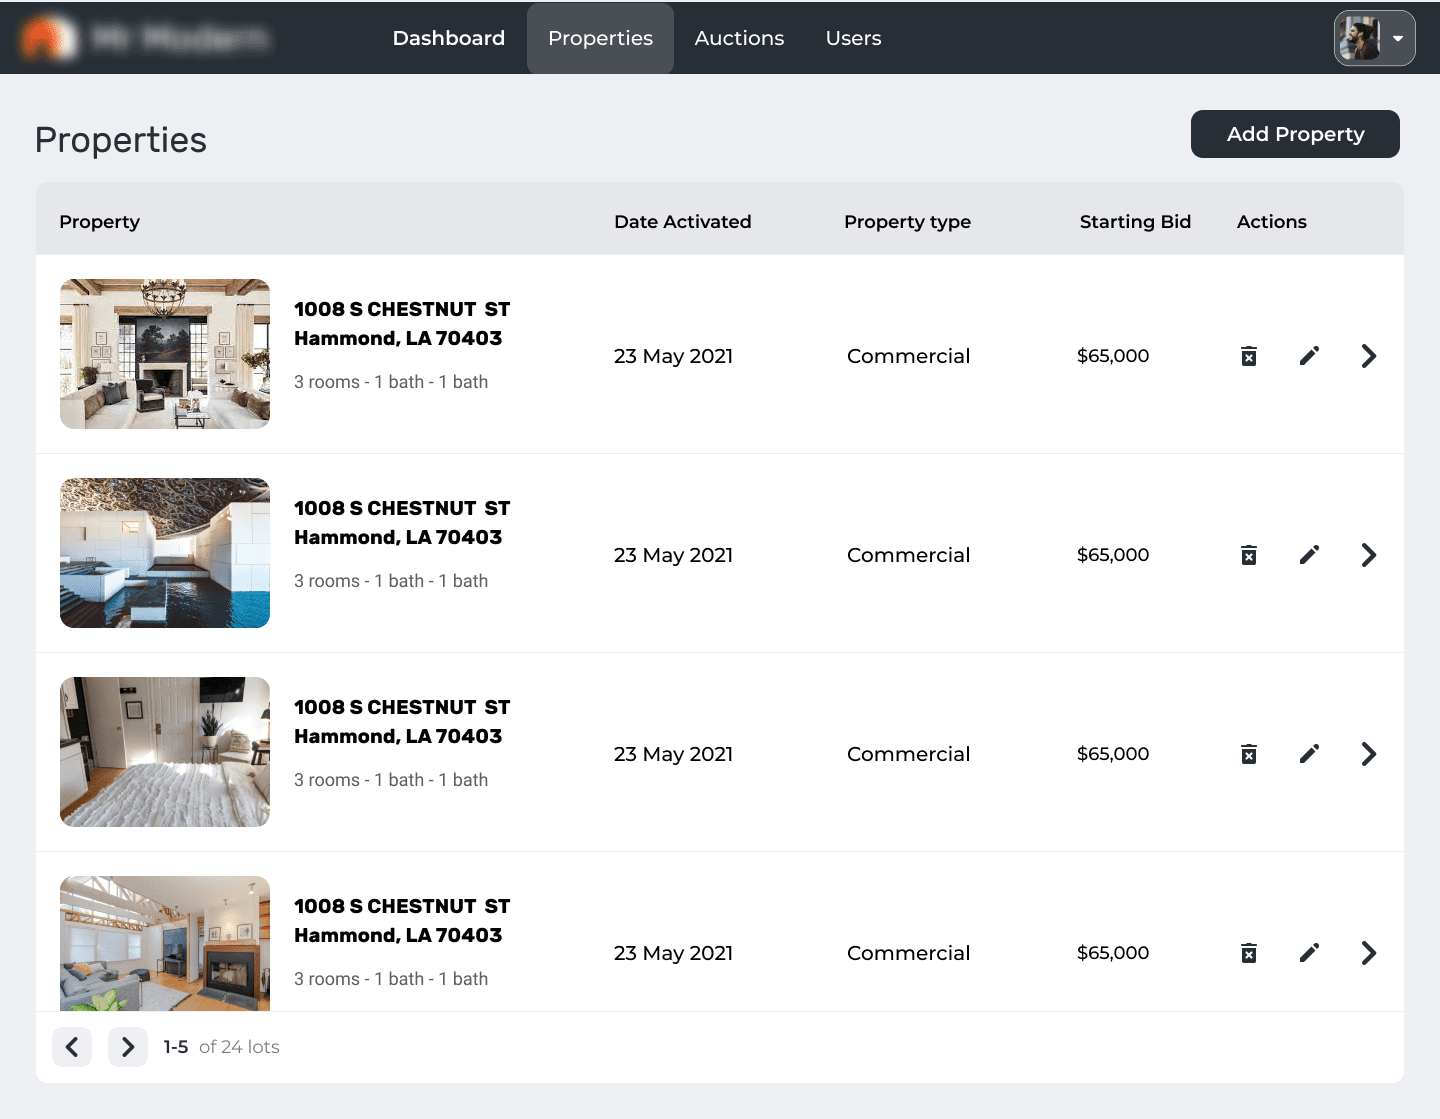Click the bedroom photo thumbnail
1440x1119 pixels.
pos(164,751)
